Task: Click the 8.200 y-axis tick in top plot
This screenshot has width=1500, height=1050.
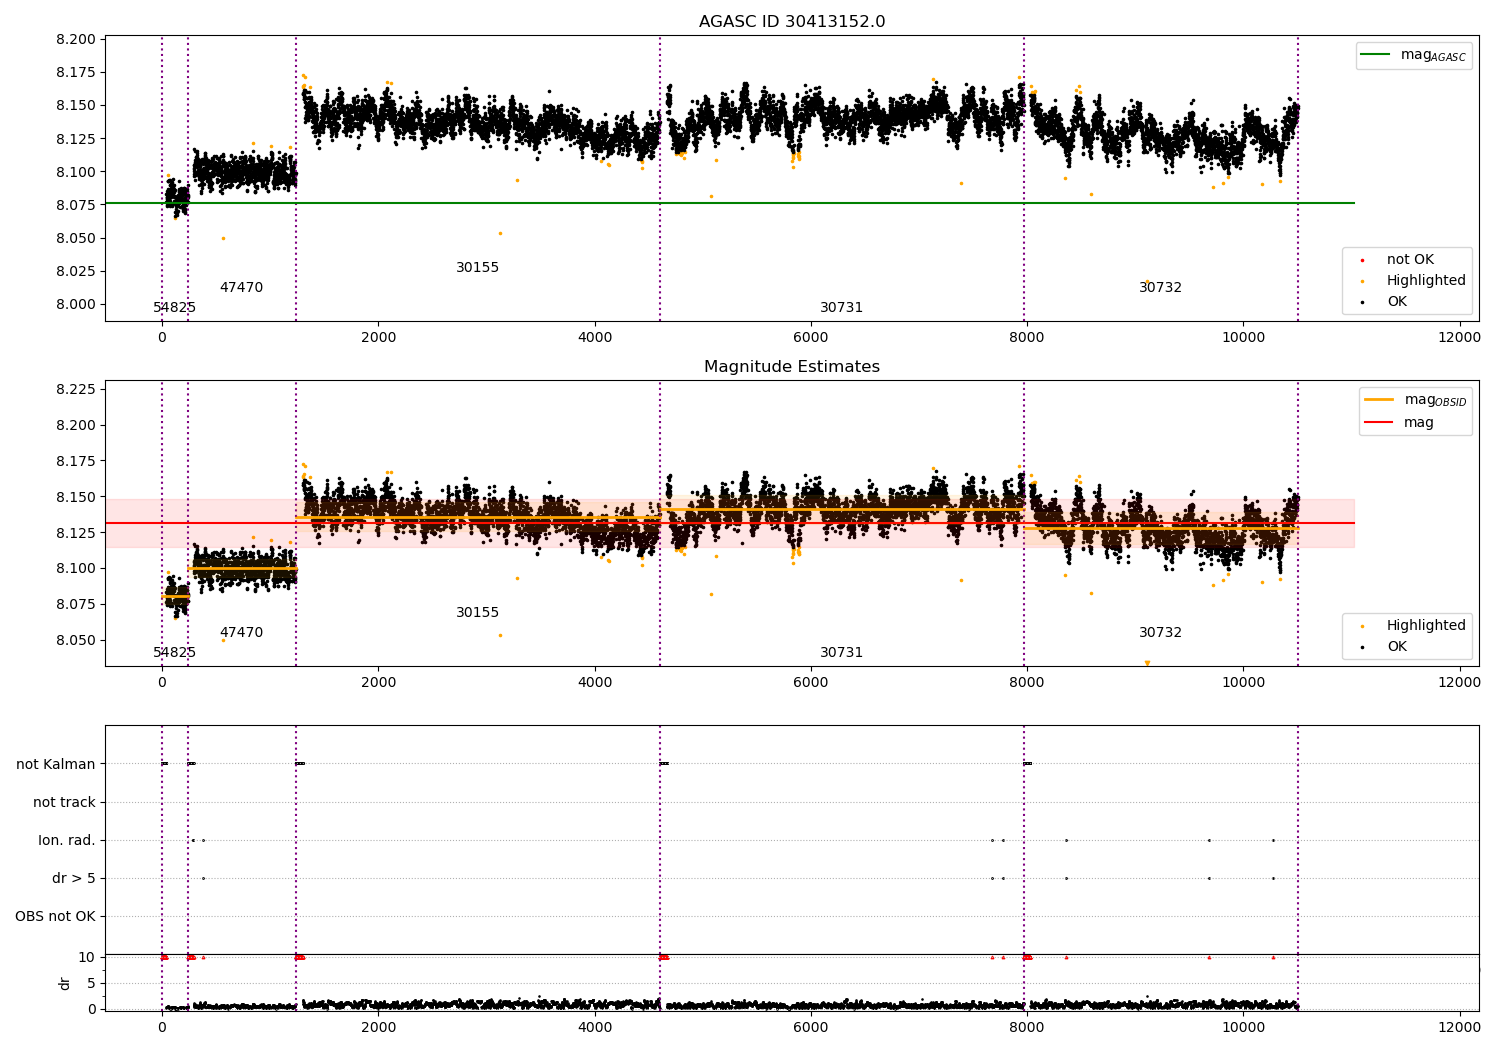Action: pos(77,40)
